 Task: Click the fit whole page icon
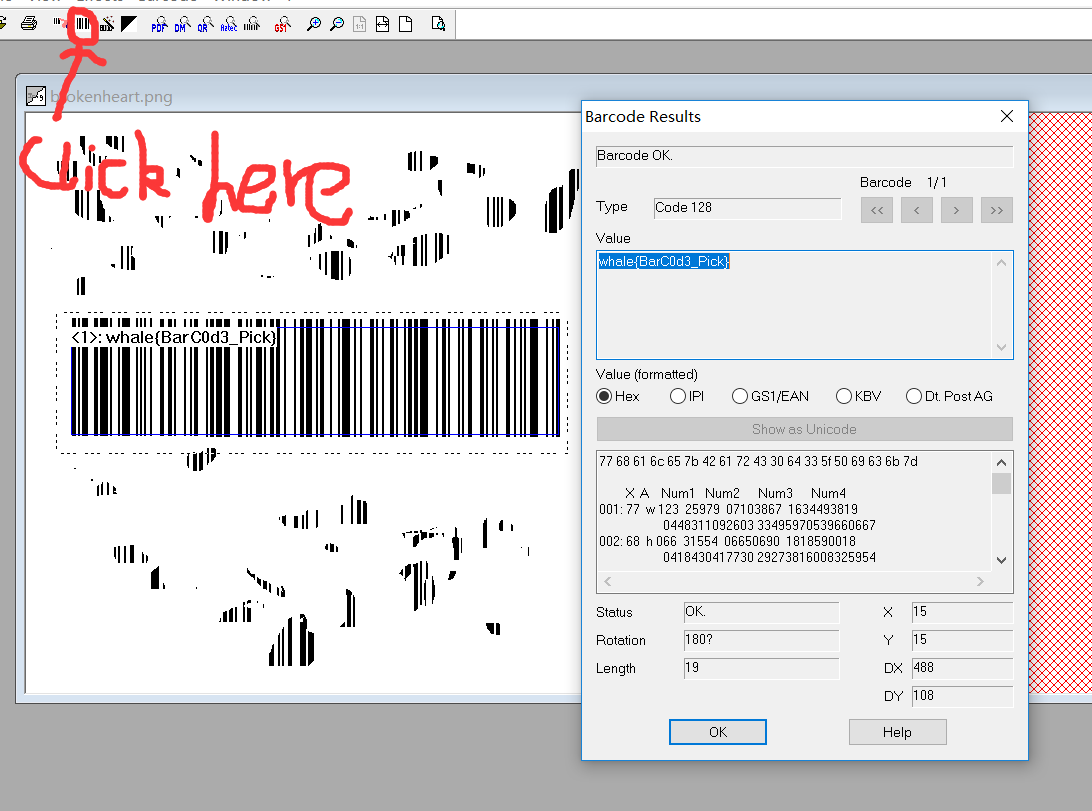click(405, 24)
